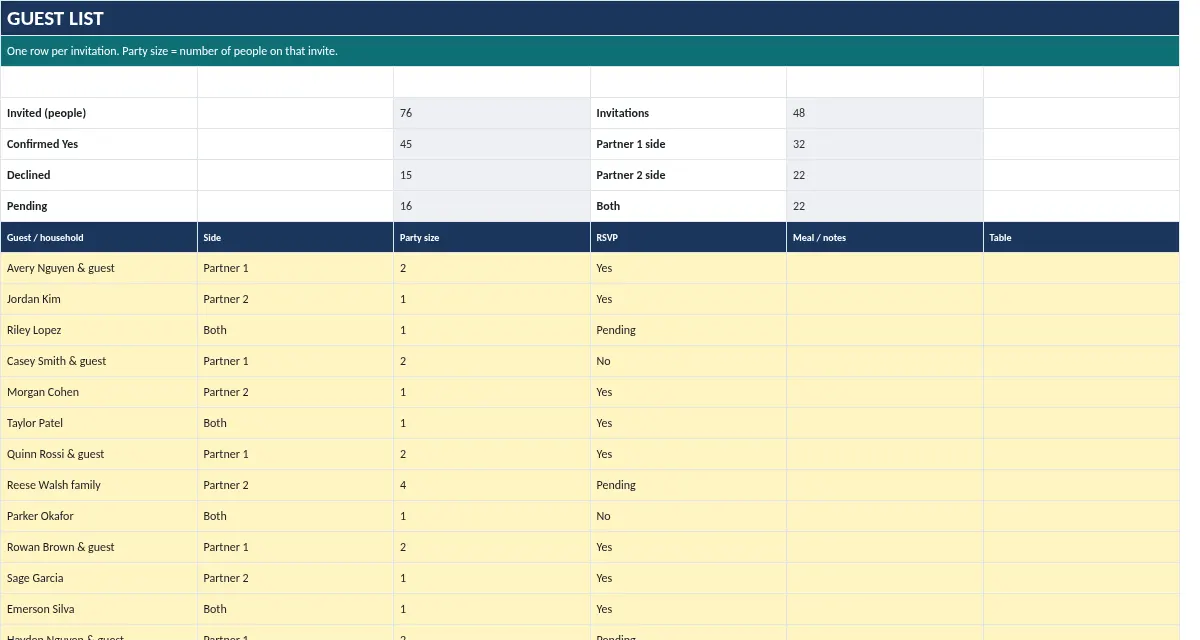Select the 'Avery Nguyen & guest' cell

(99, 268)
